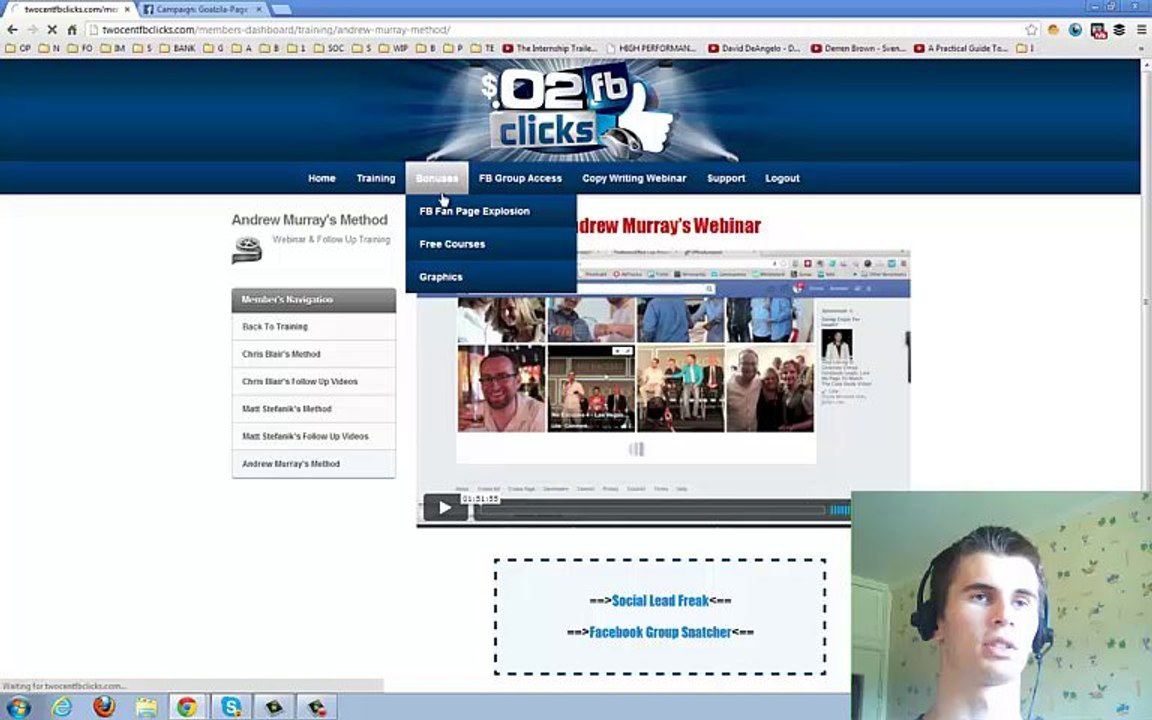Open the FO bookmarks folder
This screenshot has width=1152, height=720.
click(80, 48)
